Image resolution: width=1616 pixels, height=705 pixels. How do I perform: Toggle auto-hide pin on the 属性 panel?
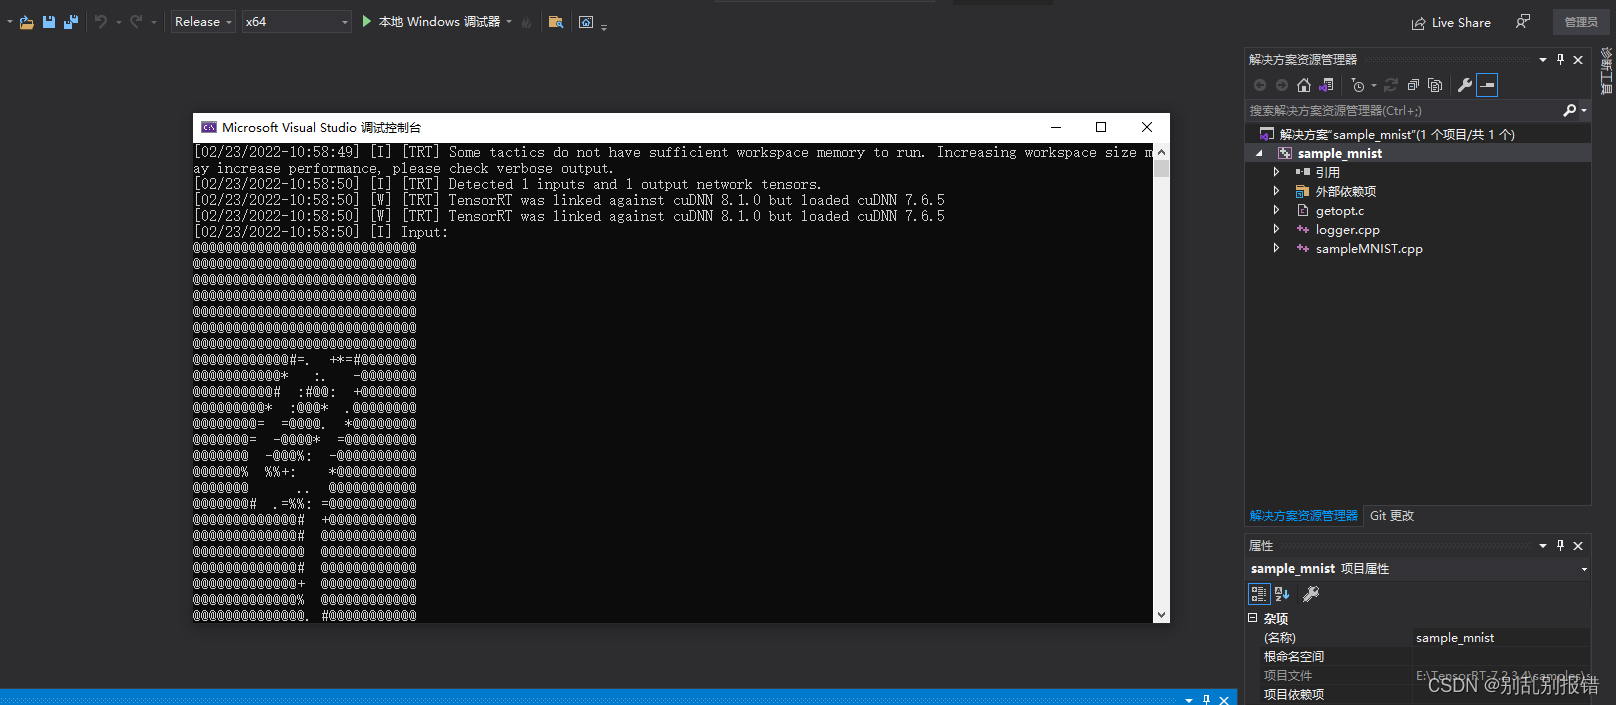tap(1560, 546)
